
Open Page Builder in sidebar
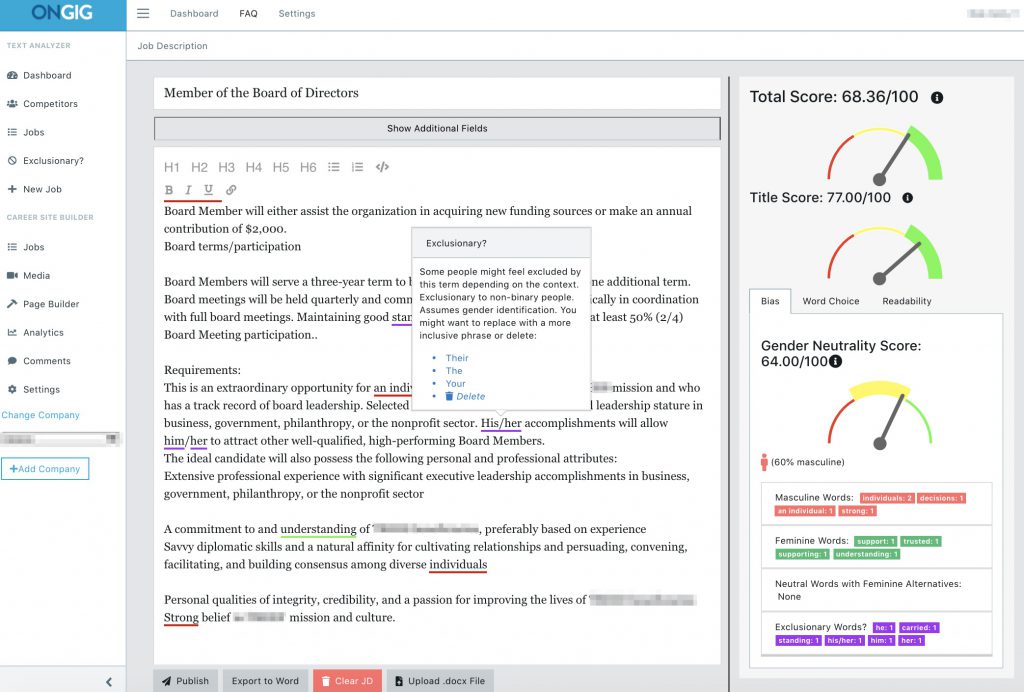click(x=42, y=304)
